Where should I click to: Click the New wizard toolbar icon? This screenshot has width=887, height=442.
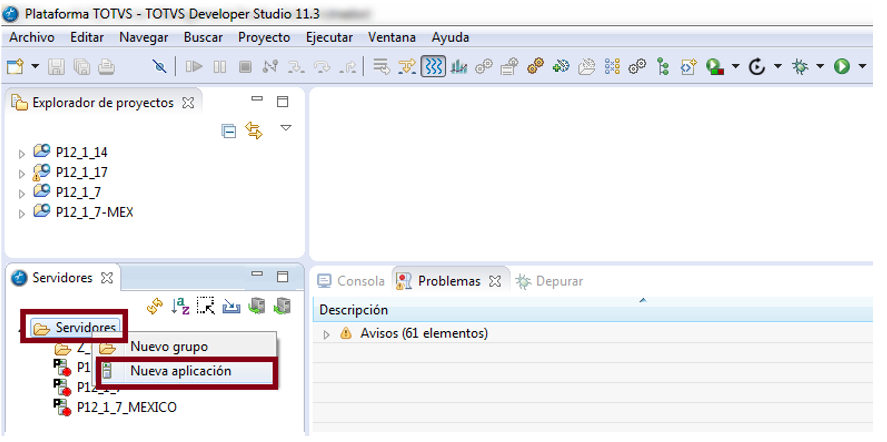click(x=15, y=67)
